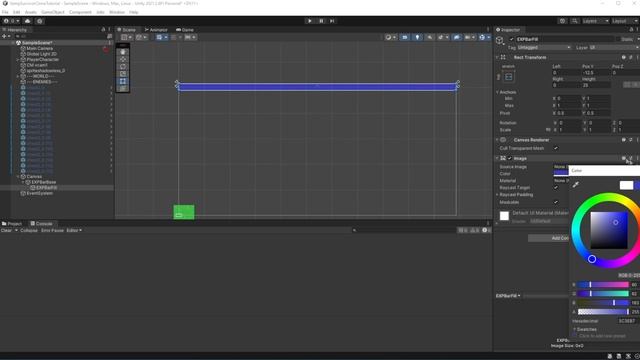
Task: Adjust the alpha channel slider
Action: tap(603, 312)
